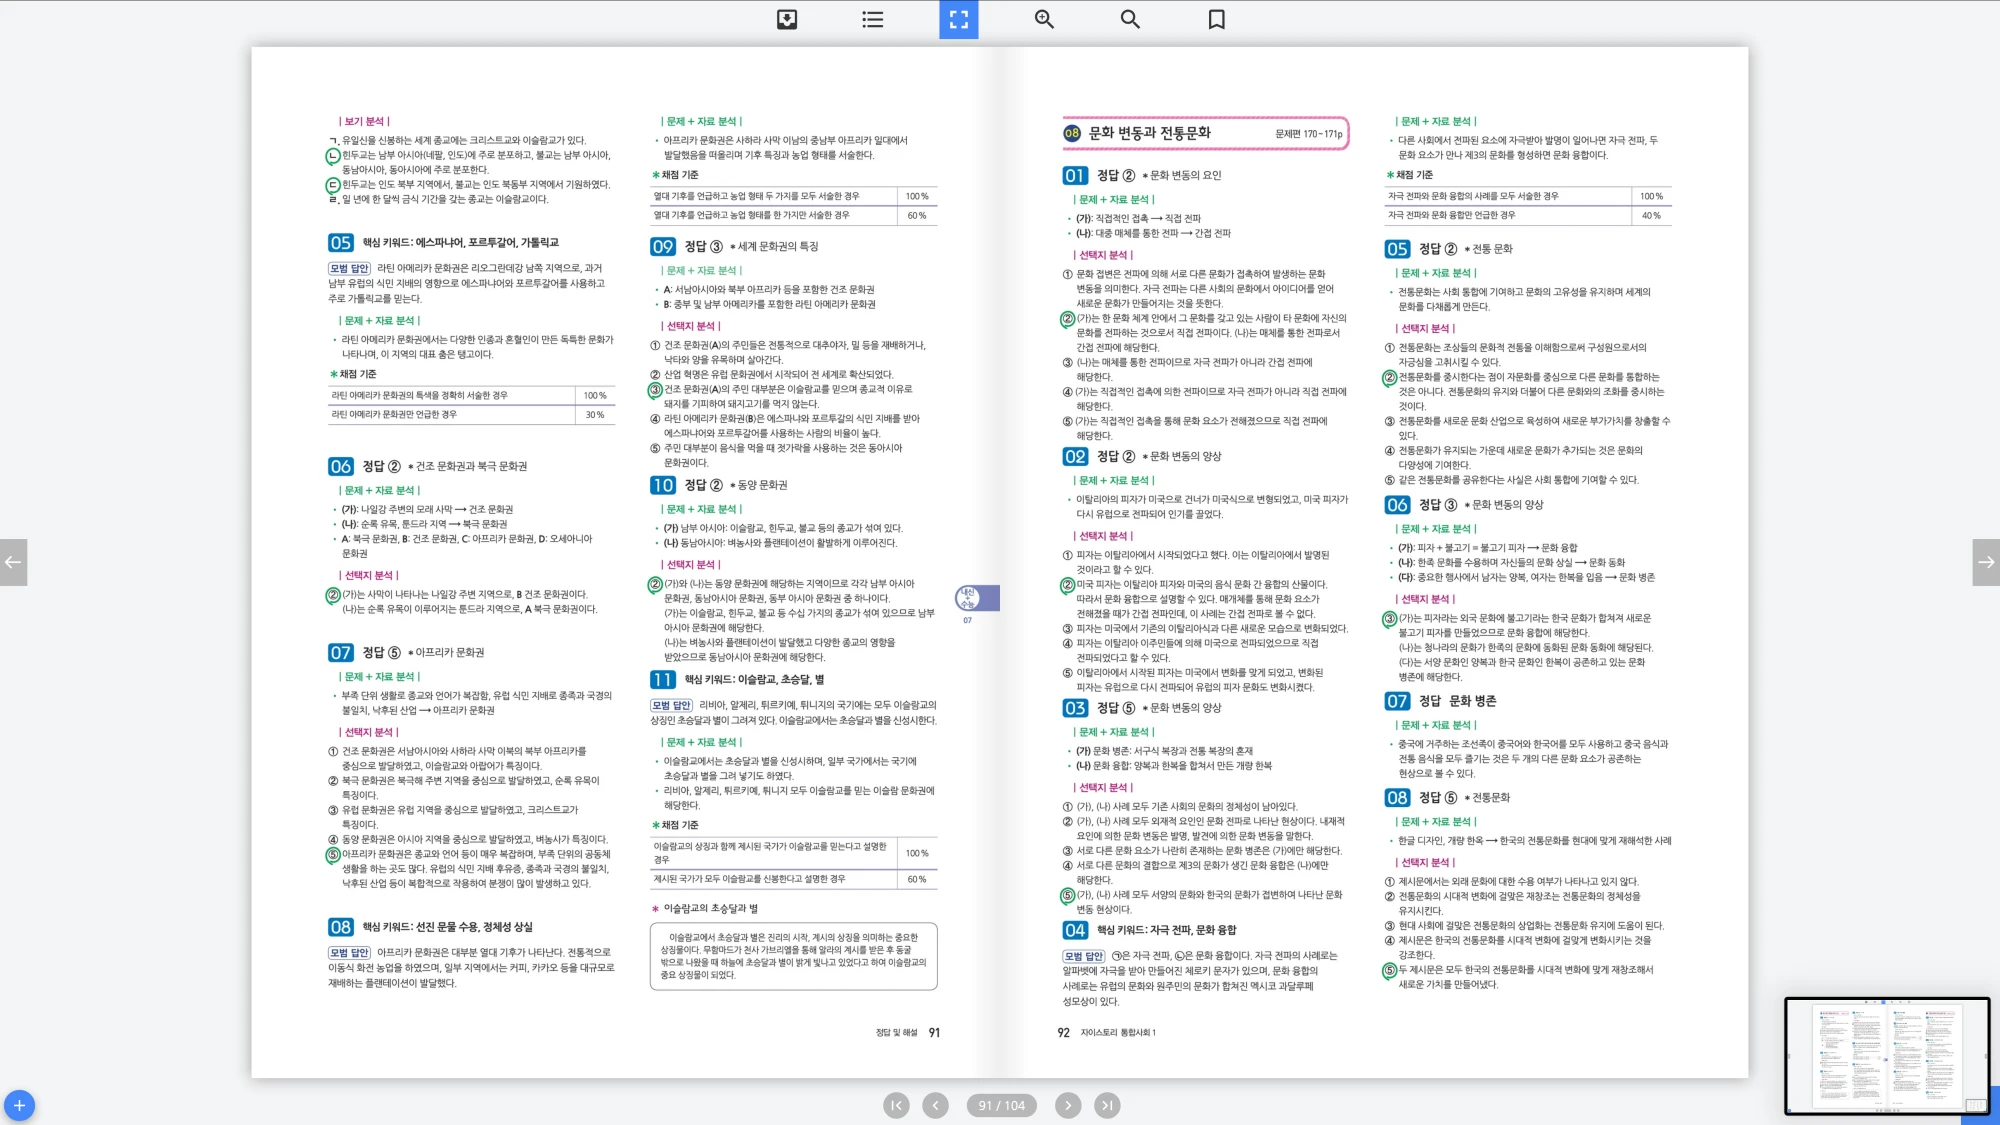Click the 91 / 104 page indicator

[1001, 1105]
